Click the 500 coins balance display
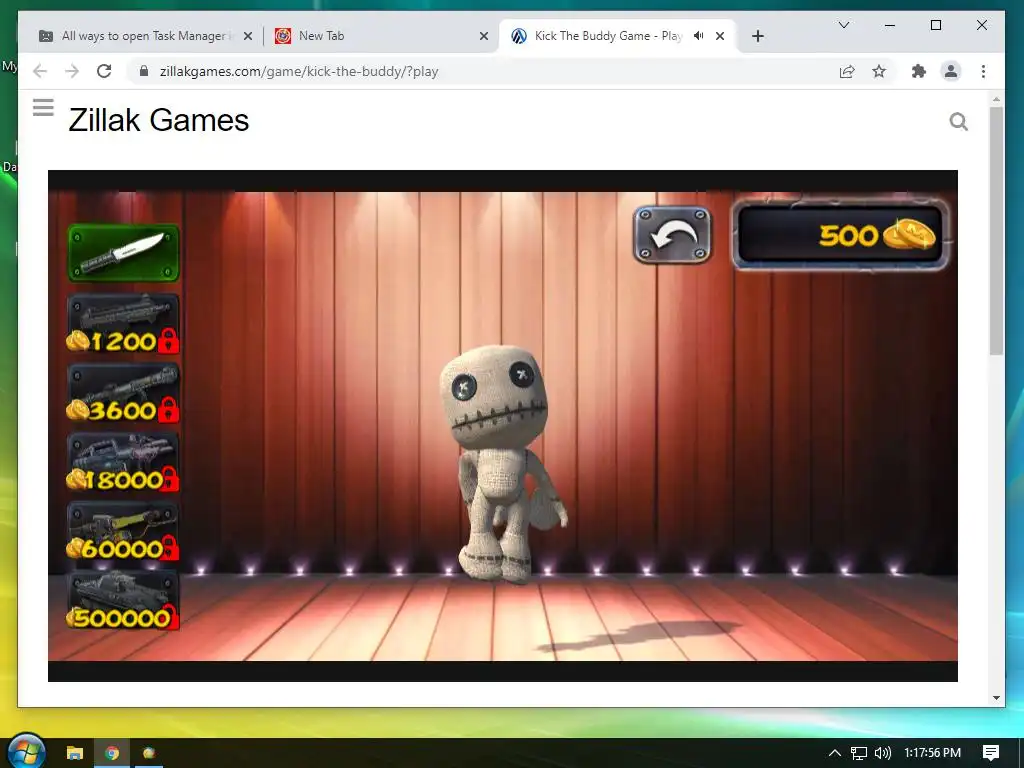The width and height of the screenshot is (1024, 768). coord(840,235)
